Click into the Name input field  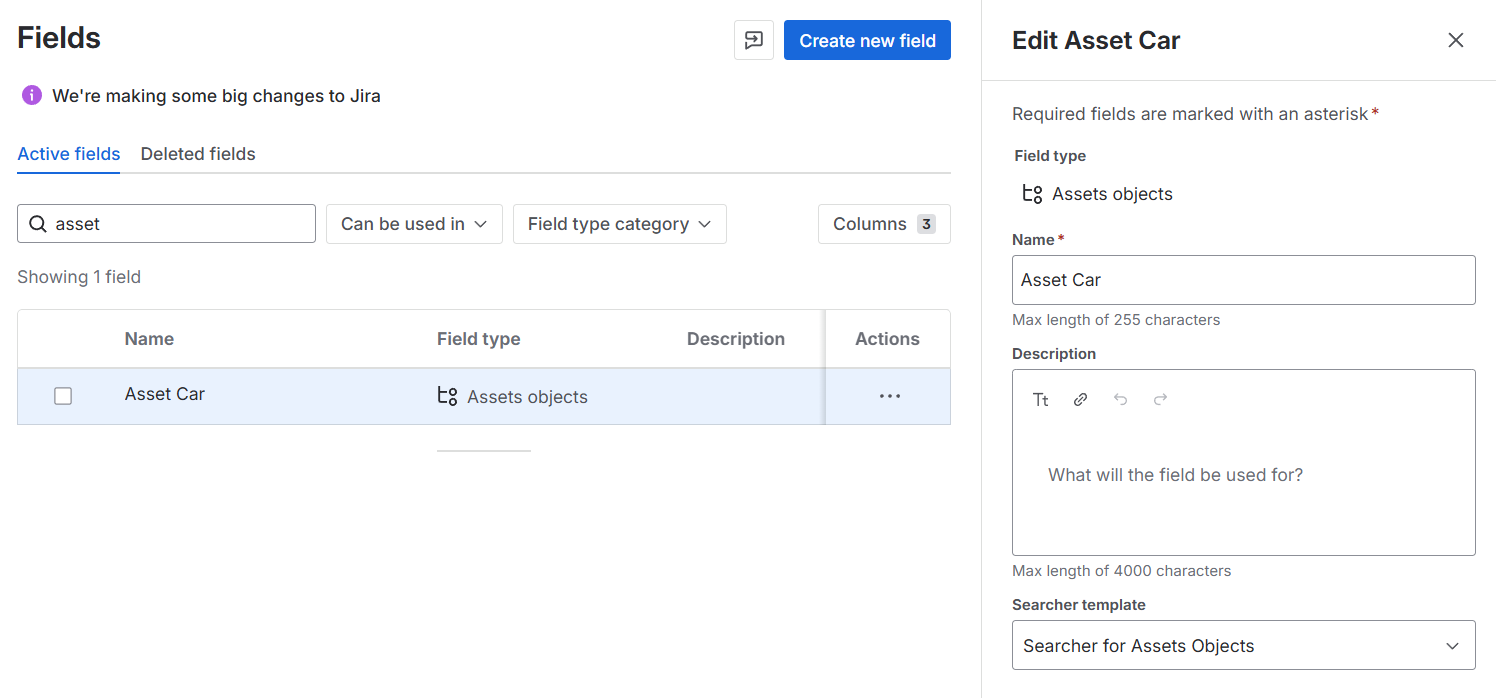coord(1243,280)
